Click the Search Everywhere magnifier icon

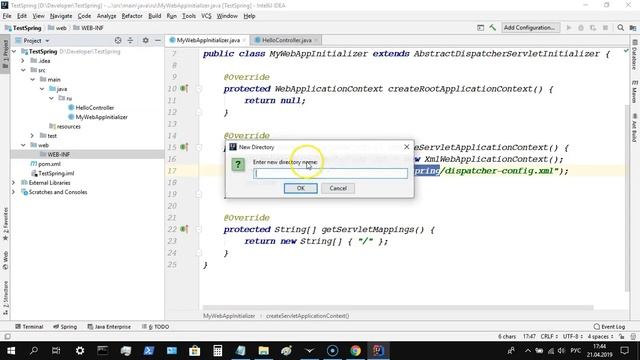pos(620,28)
